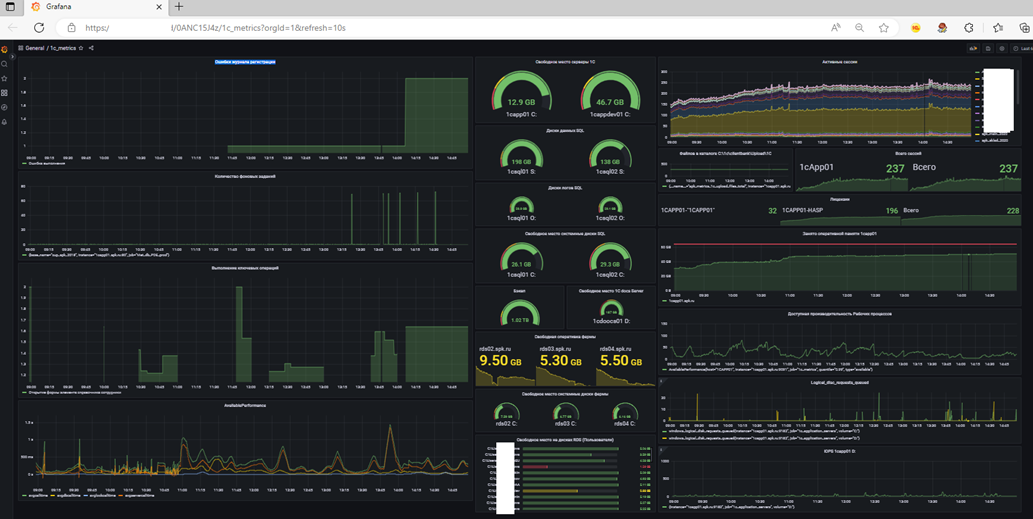Open the AvailablePerformance panel title menu
Image resolution: width=1033 pixels, height=519 pixels.
tap(245, 405)
